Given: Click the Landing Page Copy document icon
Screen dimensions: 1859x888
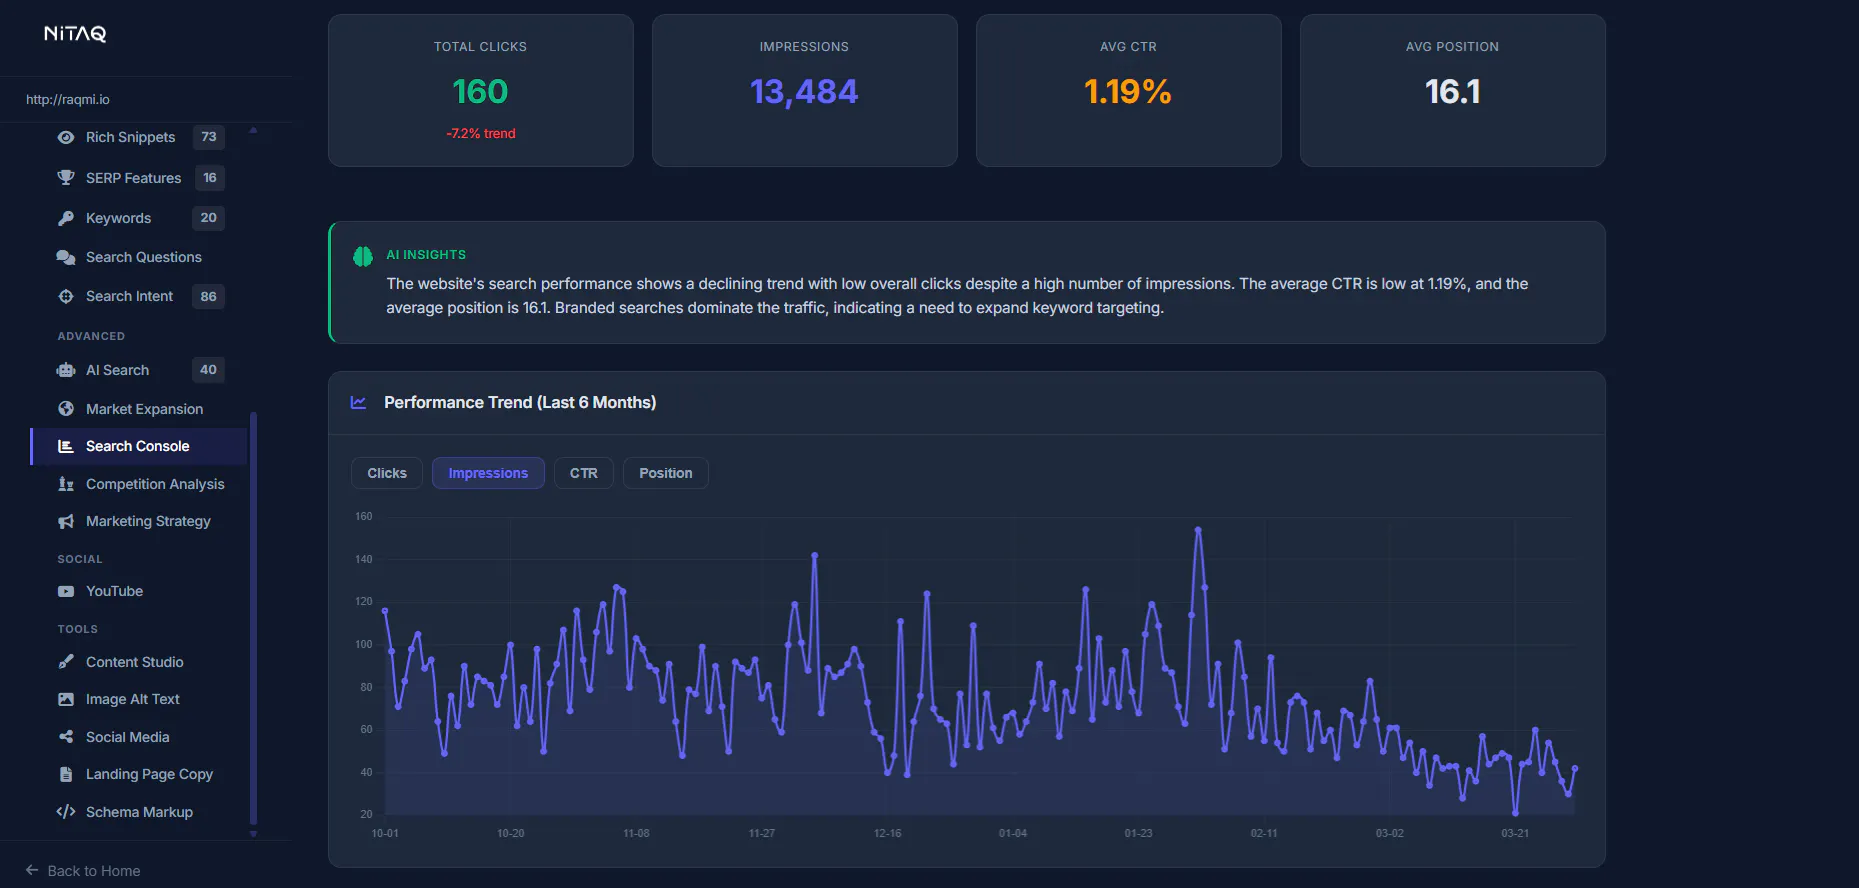Looking at the screenshot, I should [66, 774].
